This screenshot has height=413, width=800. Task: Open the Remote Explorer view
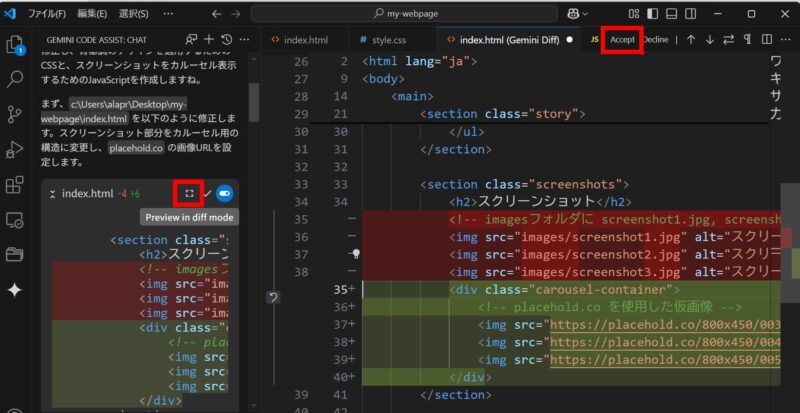pyautogui.click(x=14, y=220)
